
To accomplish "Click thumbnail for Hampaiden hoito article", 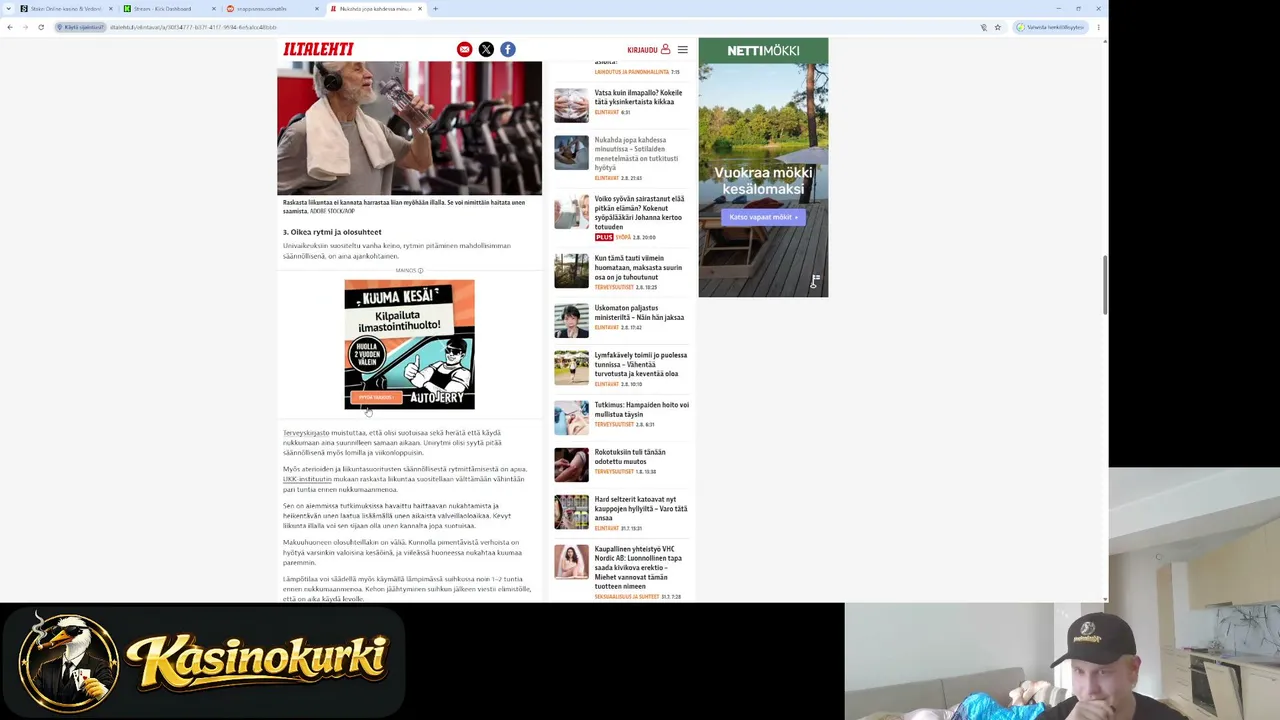I will pos(571,418).
